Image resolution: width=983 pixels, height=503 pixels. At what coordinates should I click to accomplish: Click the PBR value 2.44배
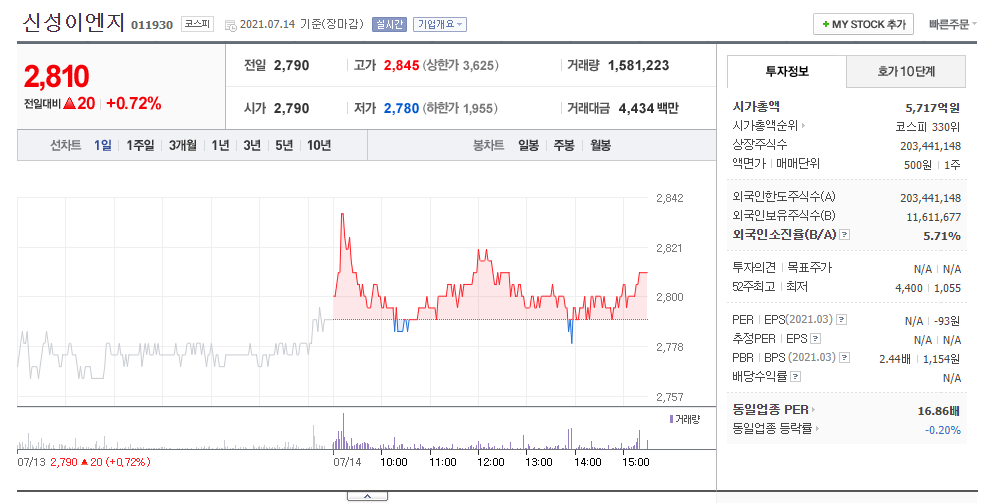(895, 359)
